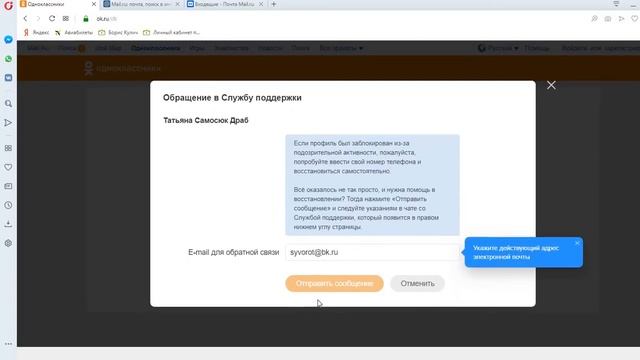
Task: Close the Одноклассники tab
Action: click(94, 4)
